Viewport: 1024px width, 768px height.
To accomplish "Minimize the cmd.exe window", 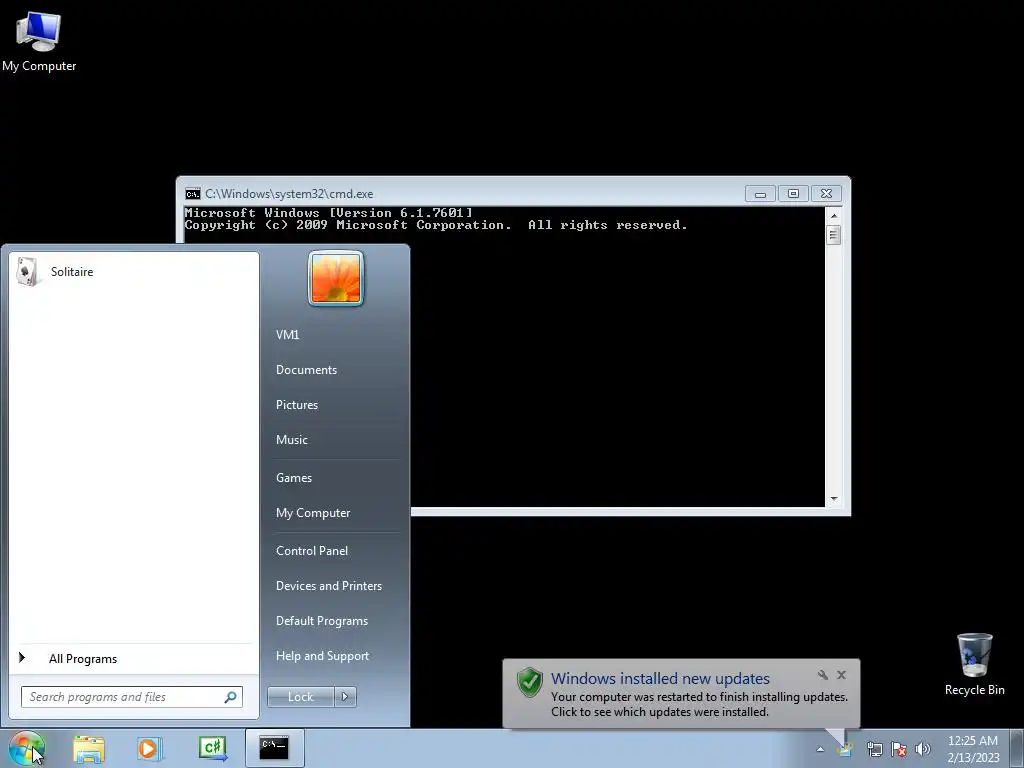I will 760,194.
